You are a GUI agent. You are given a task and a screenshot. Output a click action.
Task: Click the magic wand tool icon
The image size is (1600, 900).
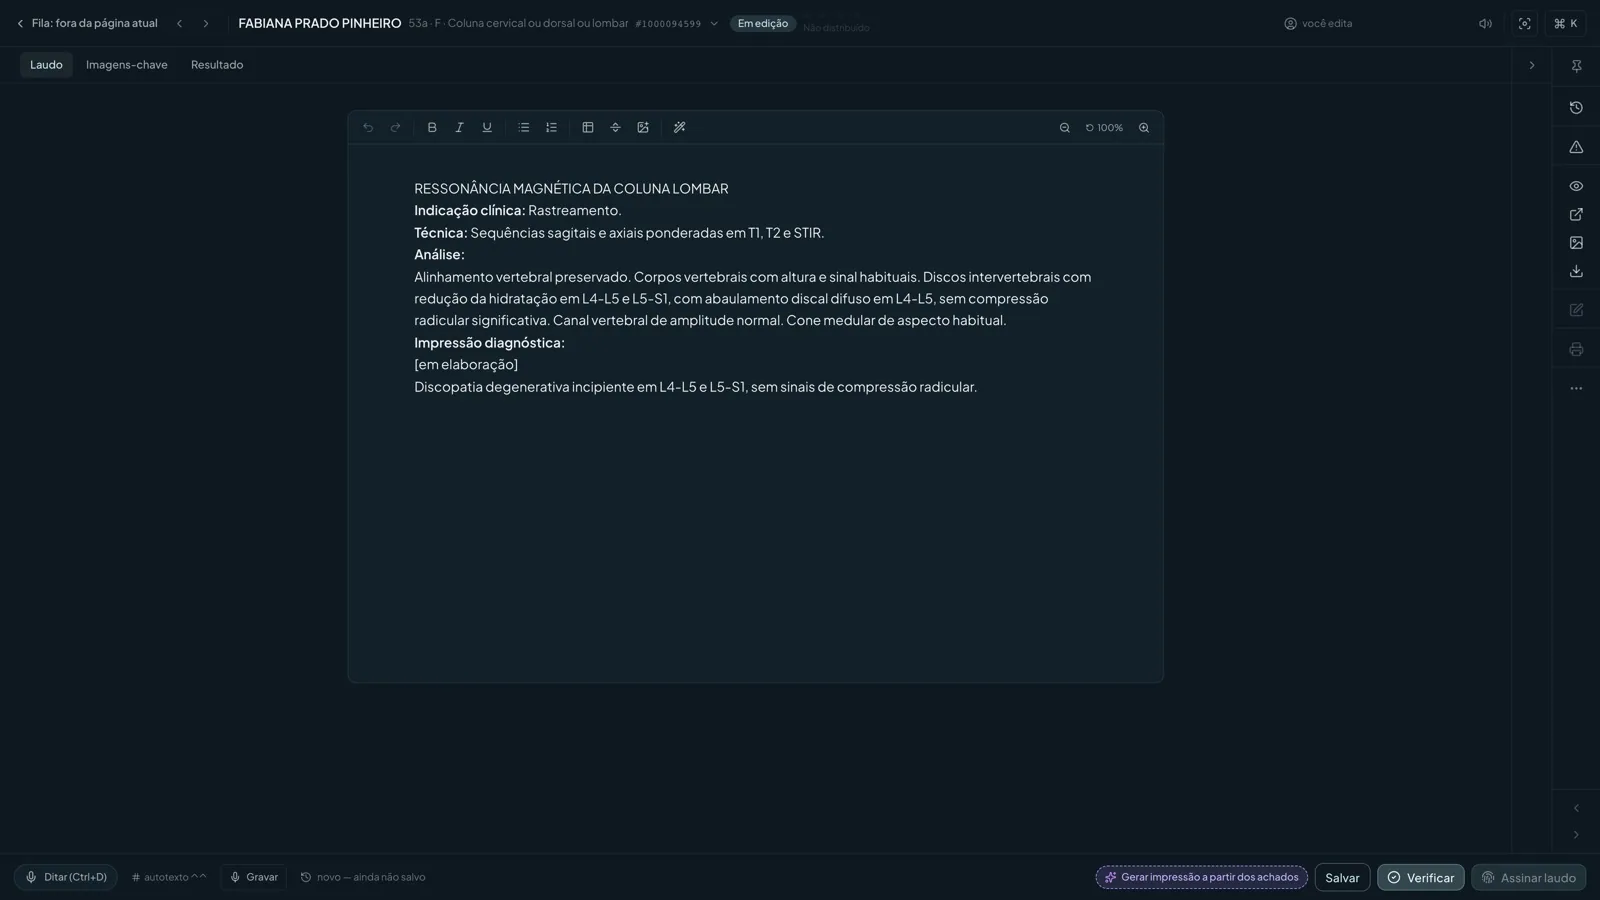point(680,128)
